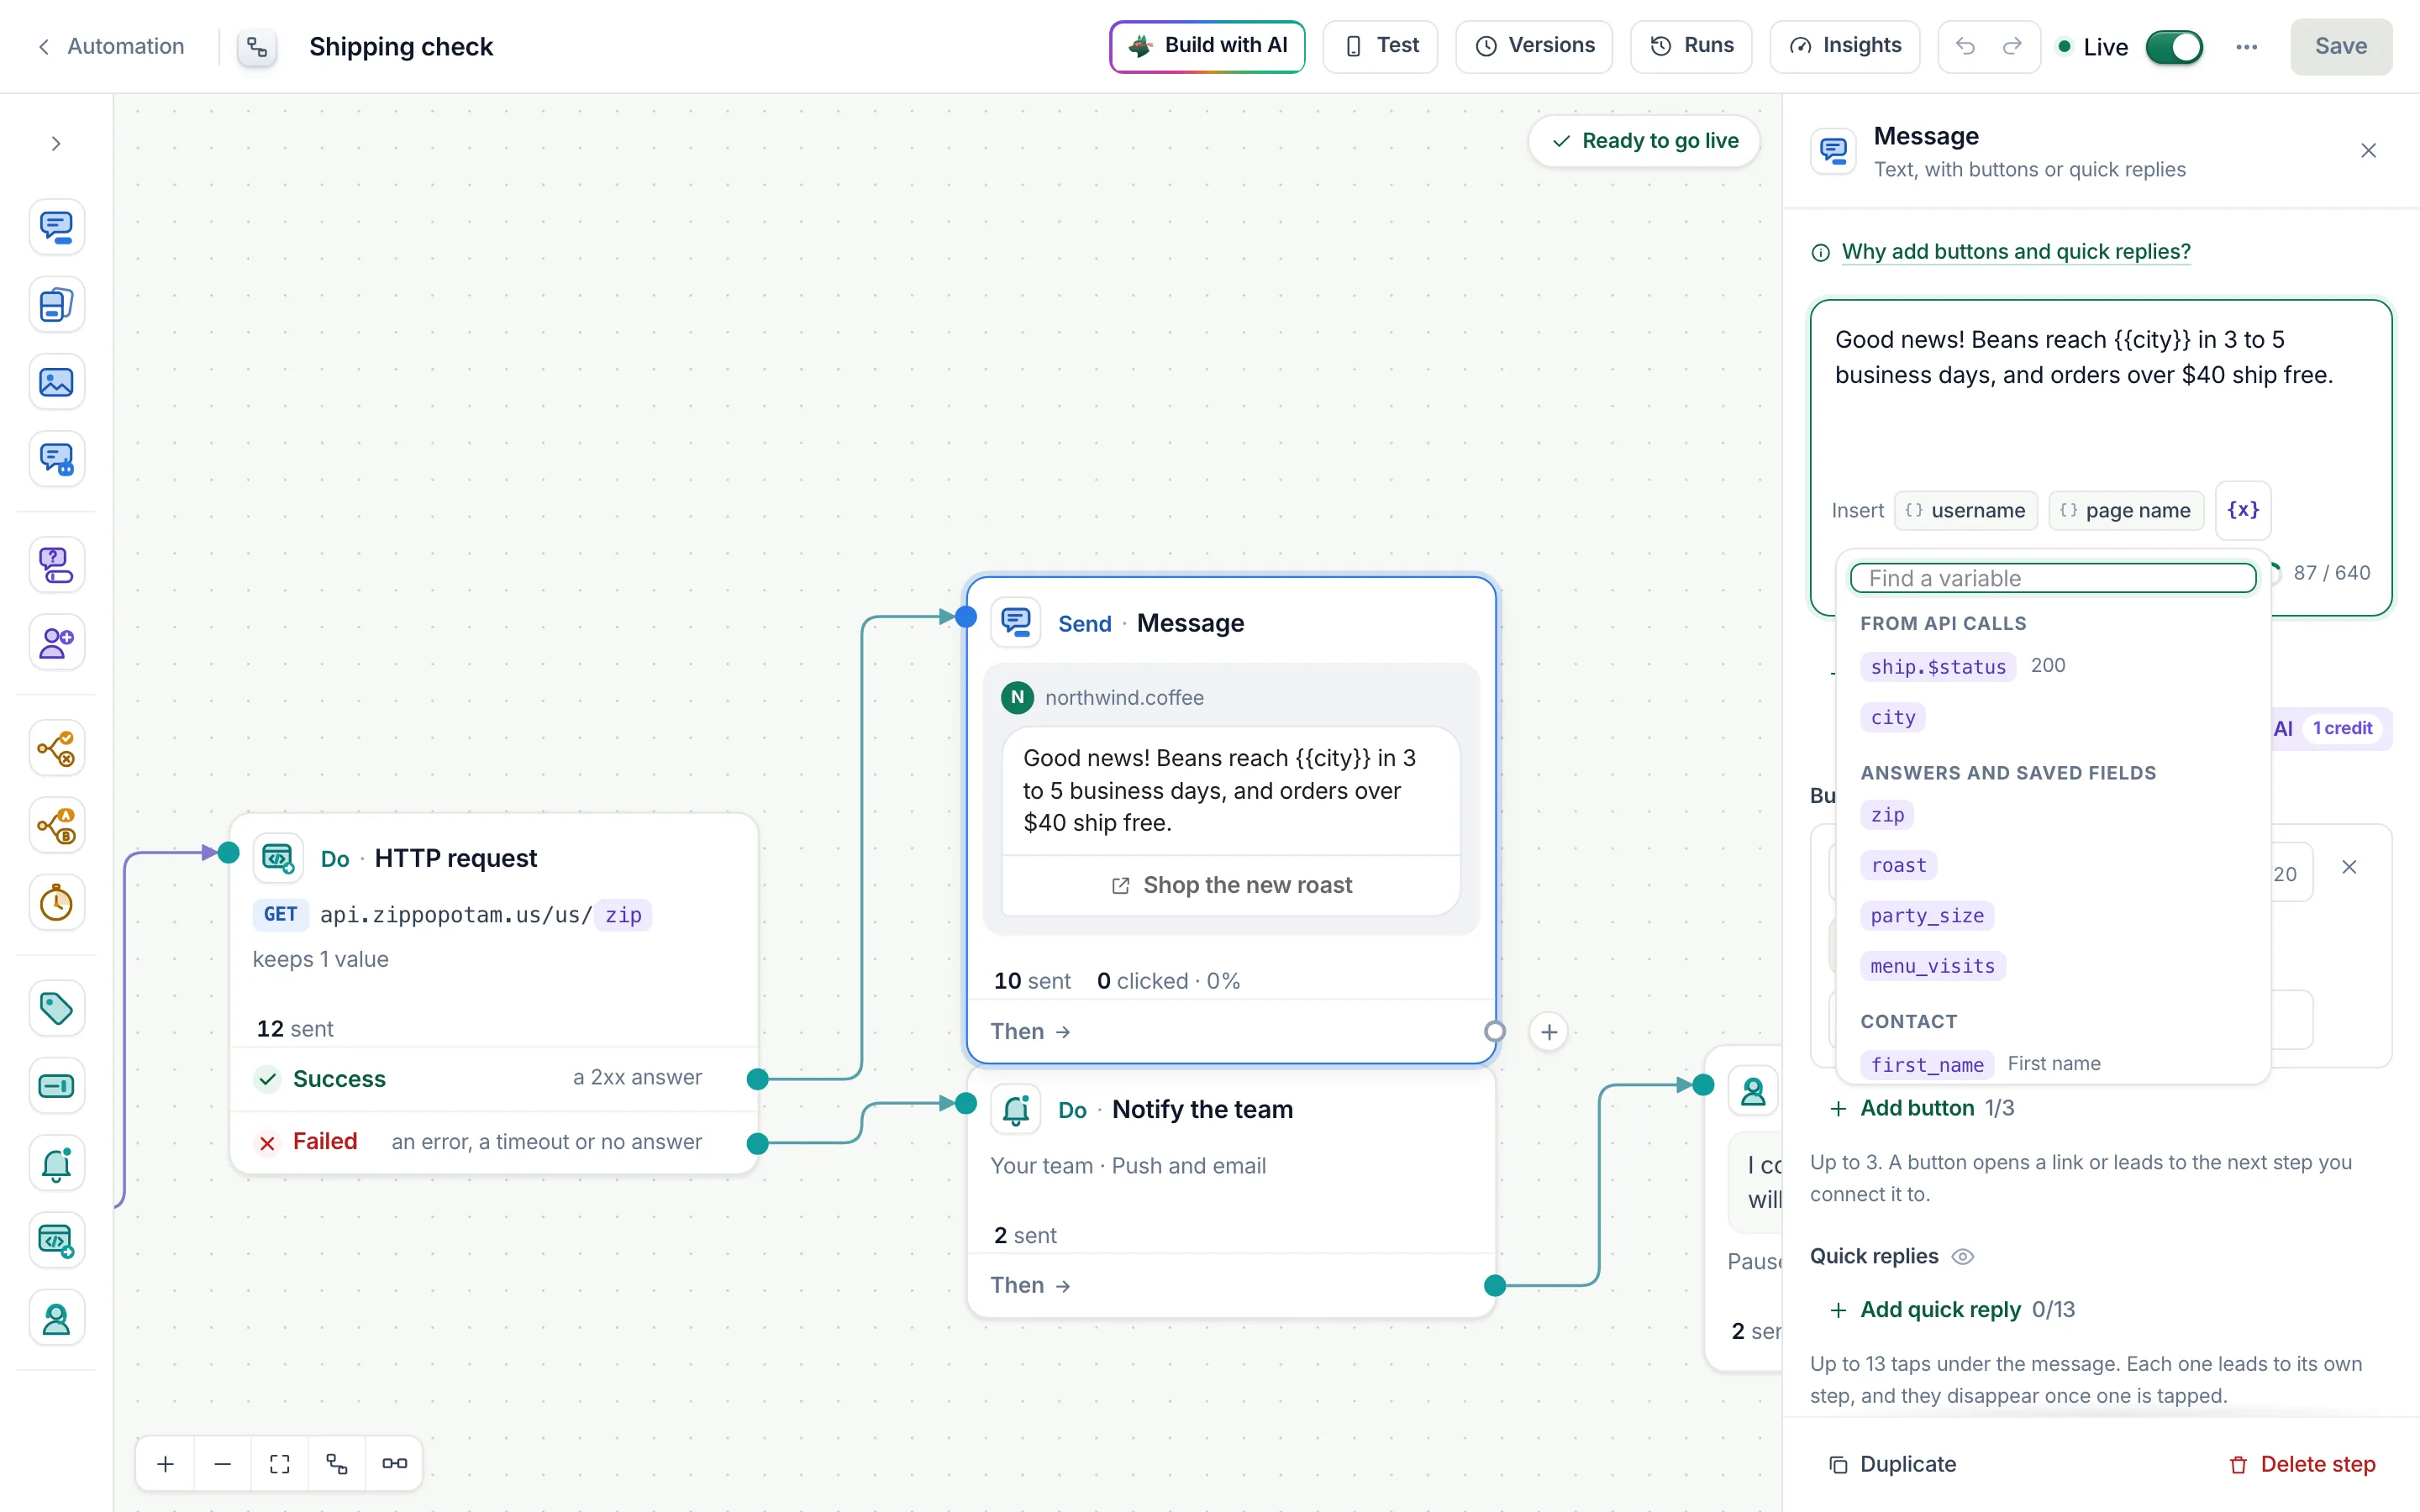The height and width of the screenshot is (1512, 2420).
Task: Toggle Quick replies eye visibility
Action: coord(1963,1256)
